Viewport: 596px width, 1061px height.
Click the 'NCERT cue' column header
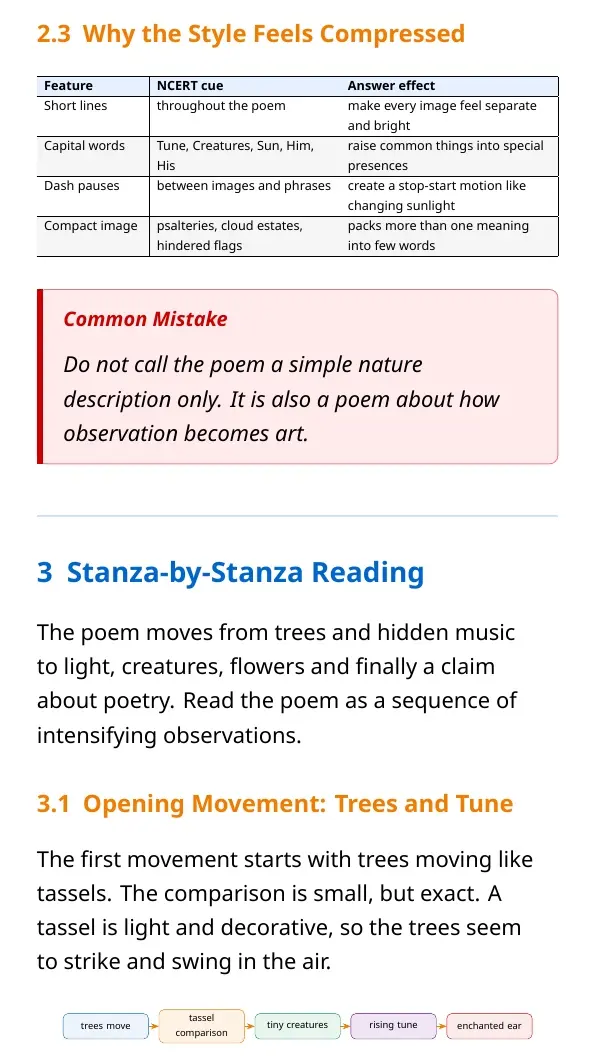245,86
